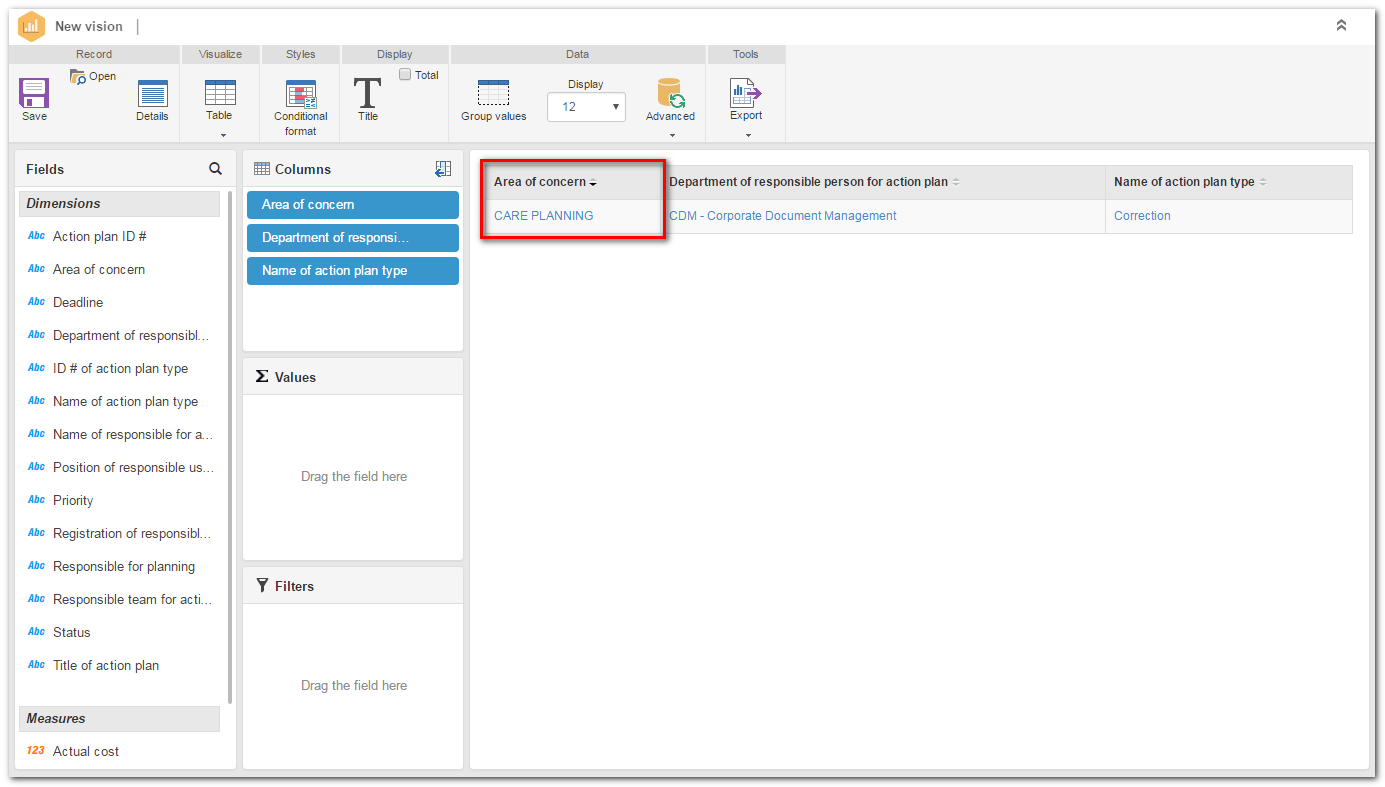The width and height of the screenshot is (1385, 787).
Task: Collapse the ribbon with double chevron
Action: coord(1342,26)
